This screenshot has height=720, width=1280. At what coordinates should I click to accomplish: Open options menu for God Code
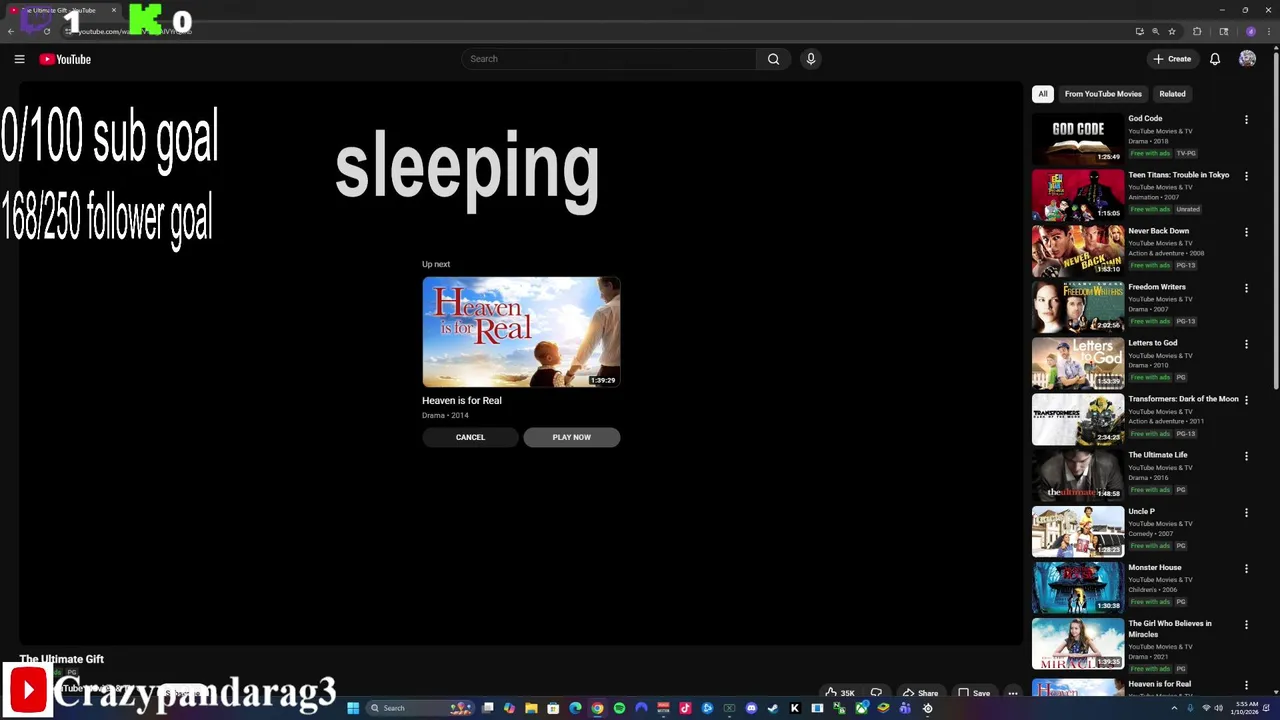click(1246, 119)
